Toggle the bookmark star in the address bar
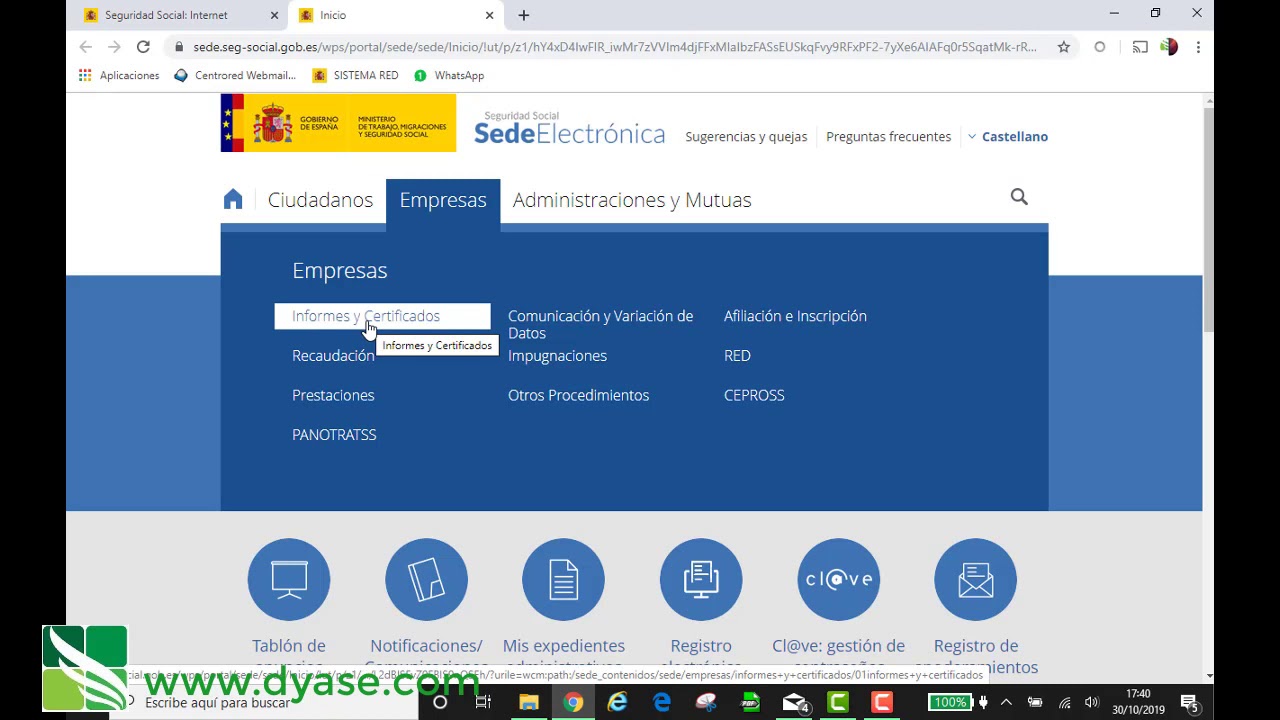 [x=1063, y=46]
